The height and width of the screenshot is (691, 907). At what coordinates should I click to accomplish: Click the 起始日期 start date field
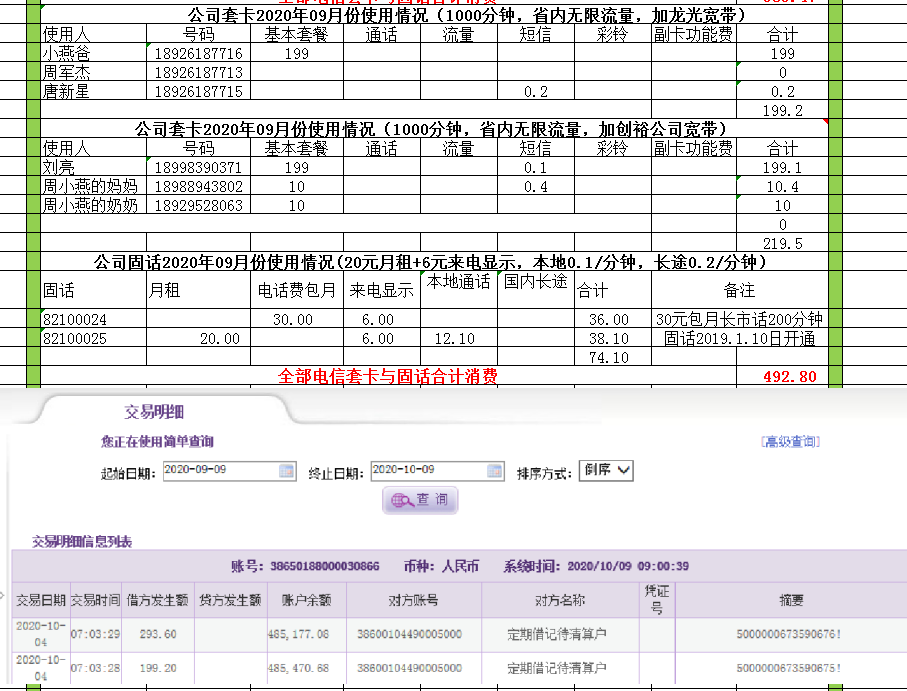[x=220, y=470]
